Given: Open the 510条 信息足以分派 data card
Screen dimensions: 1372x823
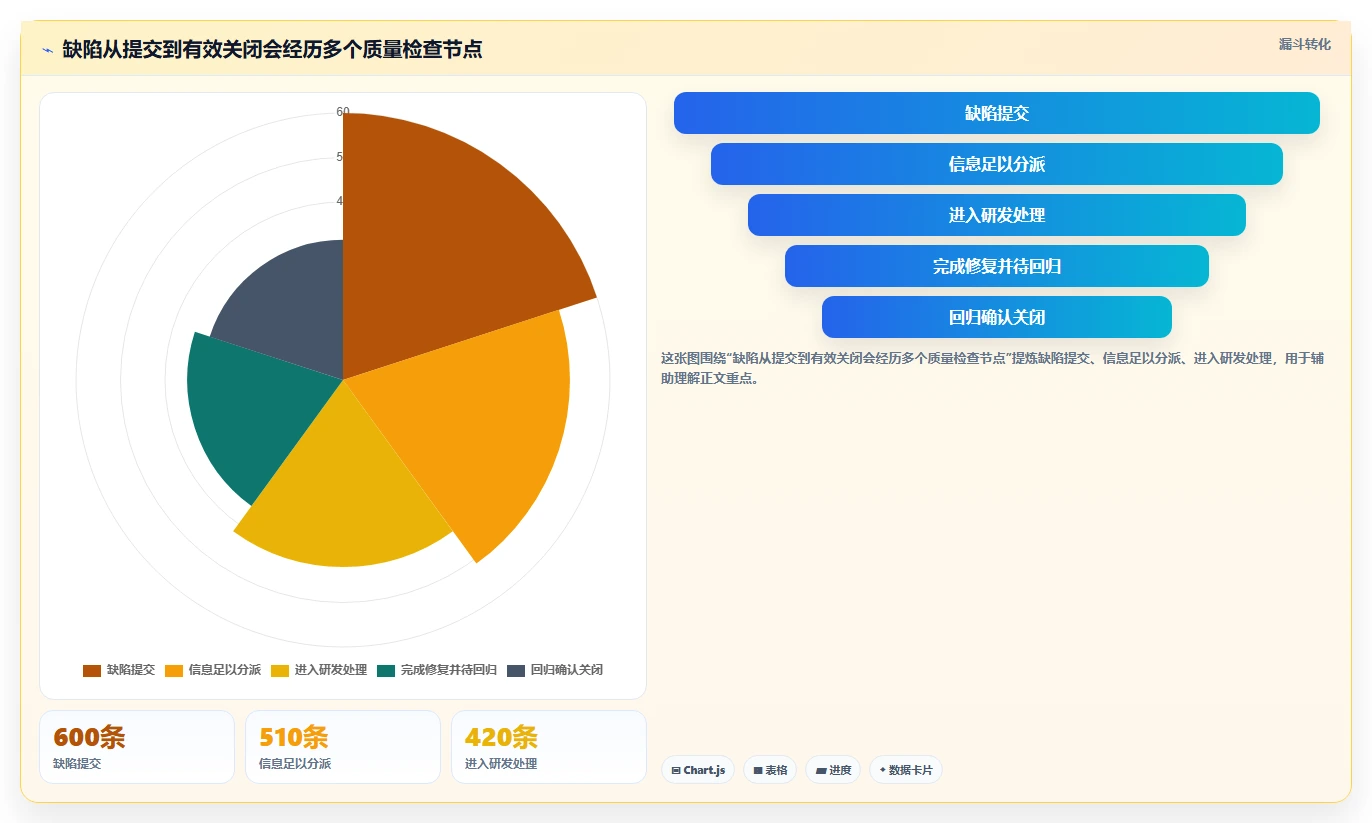Looking at the screenshot, I should pos(343,747).
